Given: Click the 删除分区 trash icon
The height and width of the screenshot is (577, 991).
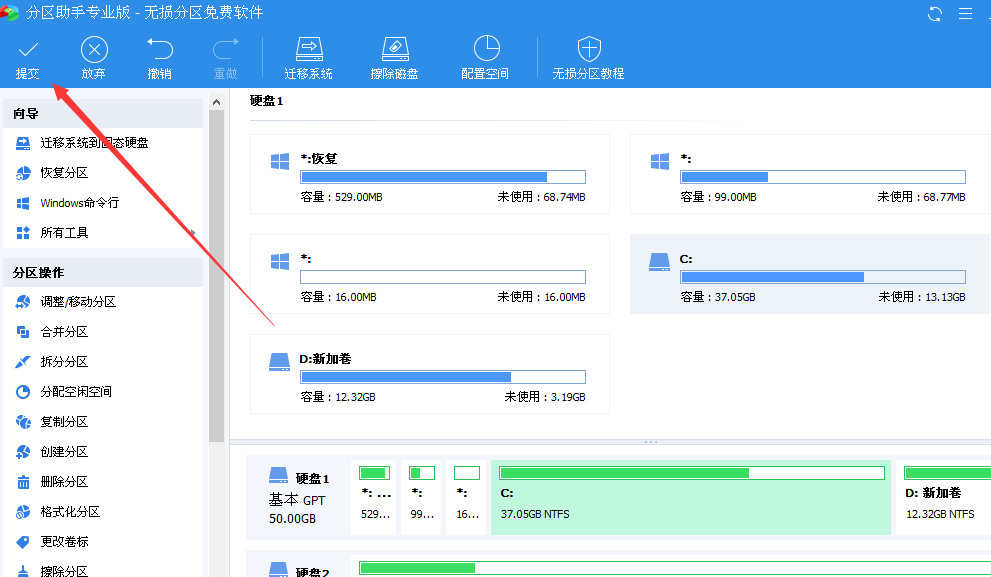Looking at the screenshot, I should (23, 482).
